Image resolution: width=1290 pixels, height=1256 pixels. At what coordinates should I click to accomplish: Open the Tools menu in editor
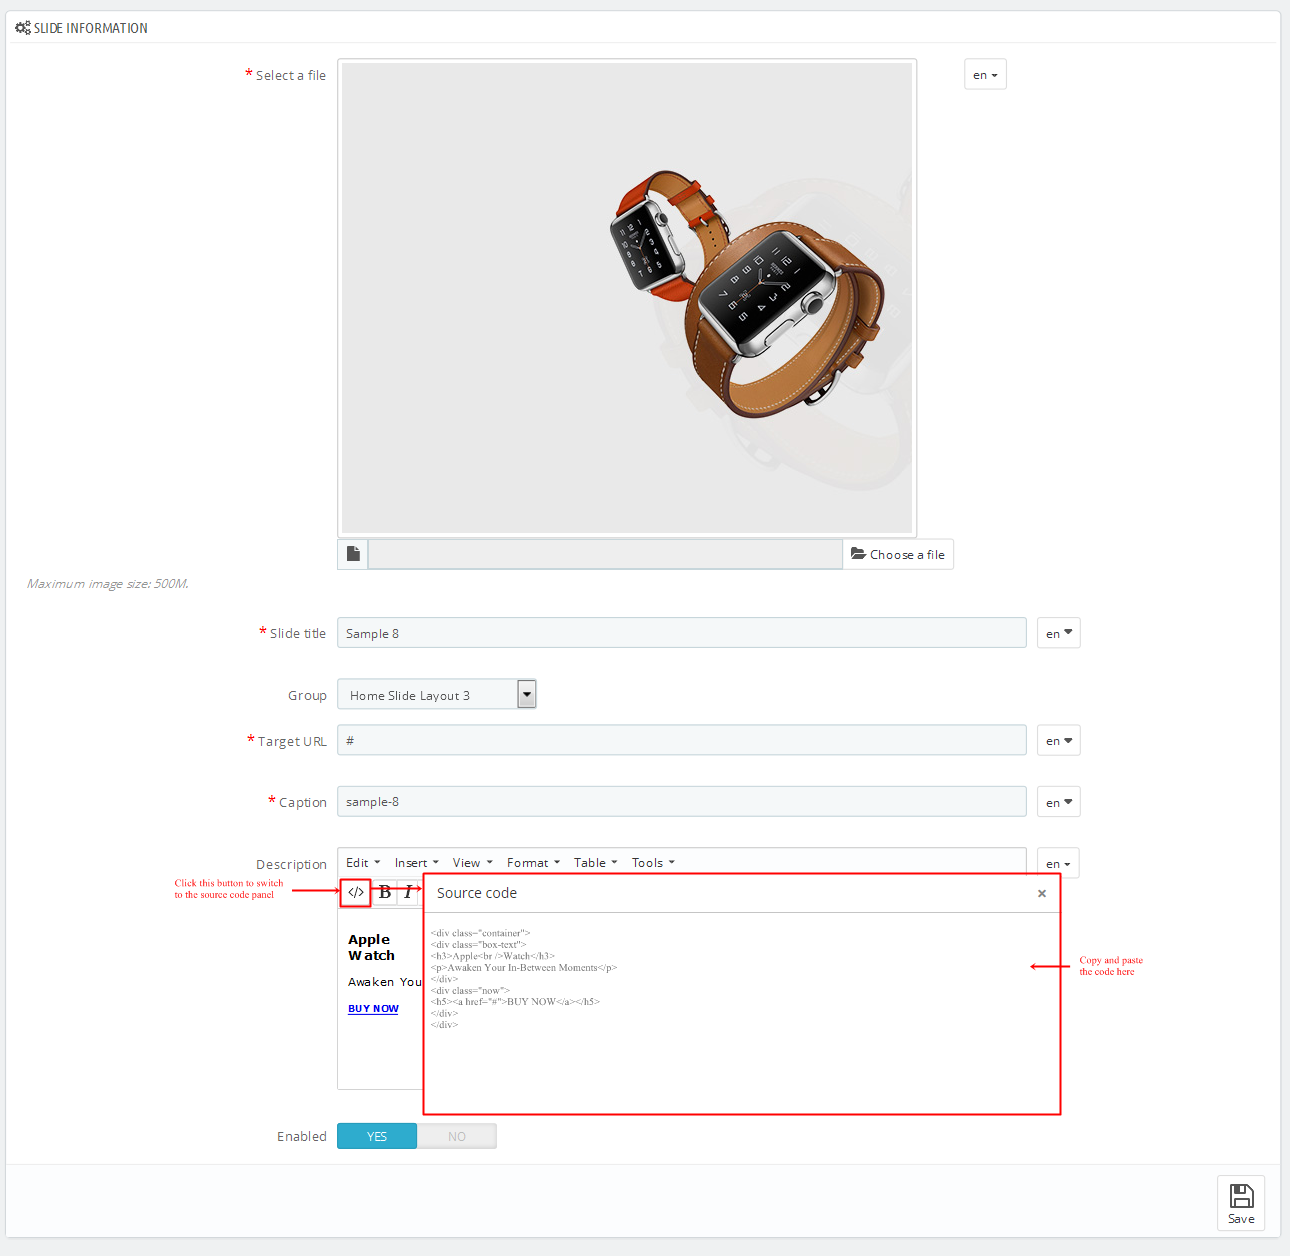coord(653,862)
